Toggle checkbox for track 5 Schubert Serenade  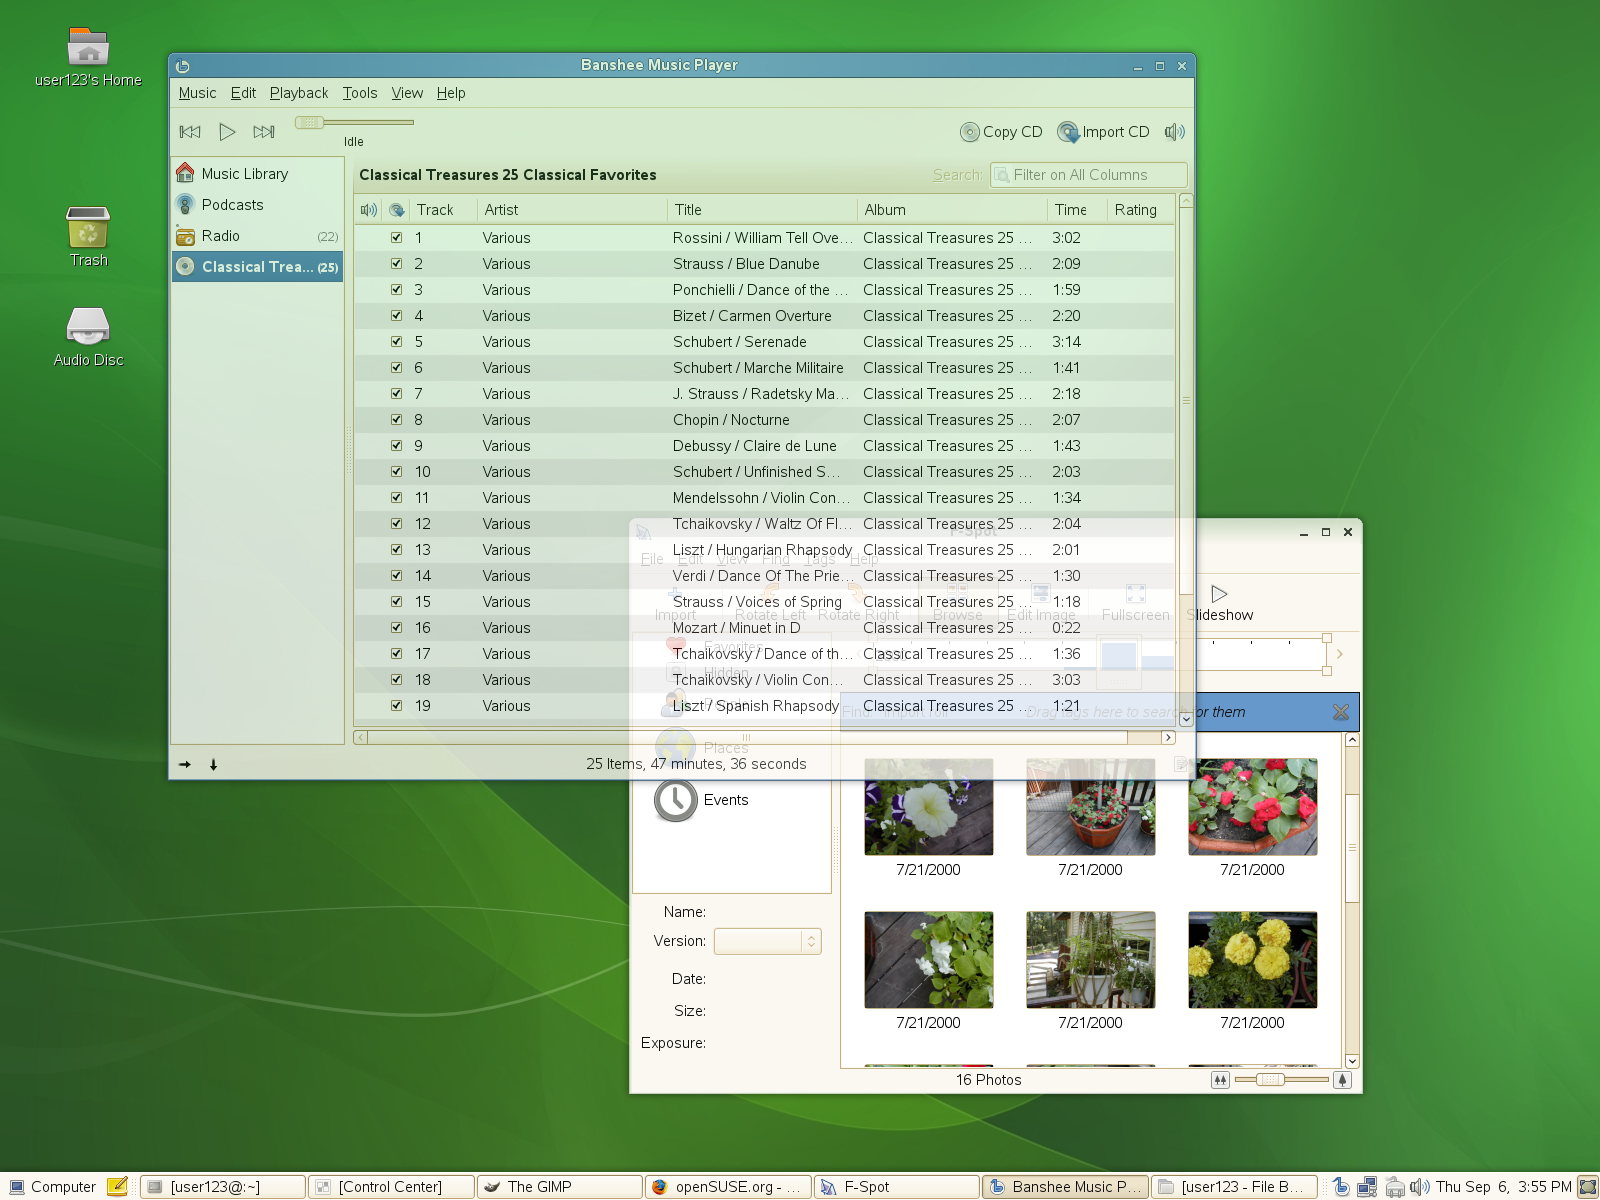click(397, 342)
